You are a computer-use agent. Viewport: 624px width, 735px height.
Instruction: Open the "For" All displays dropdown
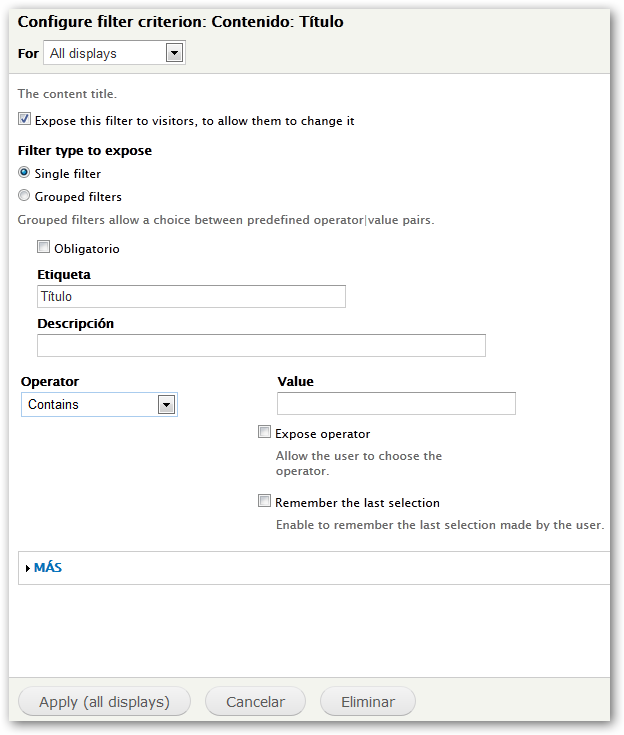104,53
